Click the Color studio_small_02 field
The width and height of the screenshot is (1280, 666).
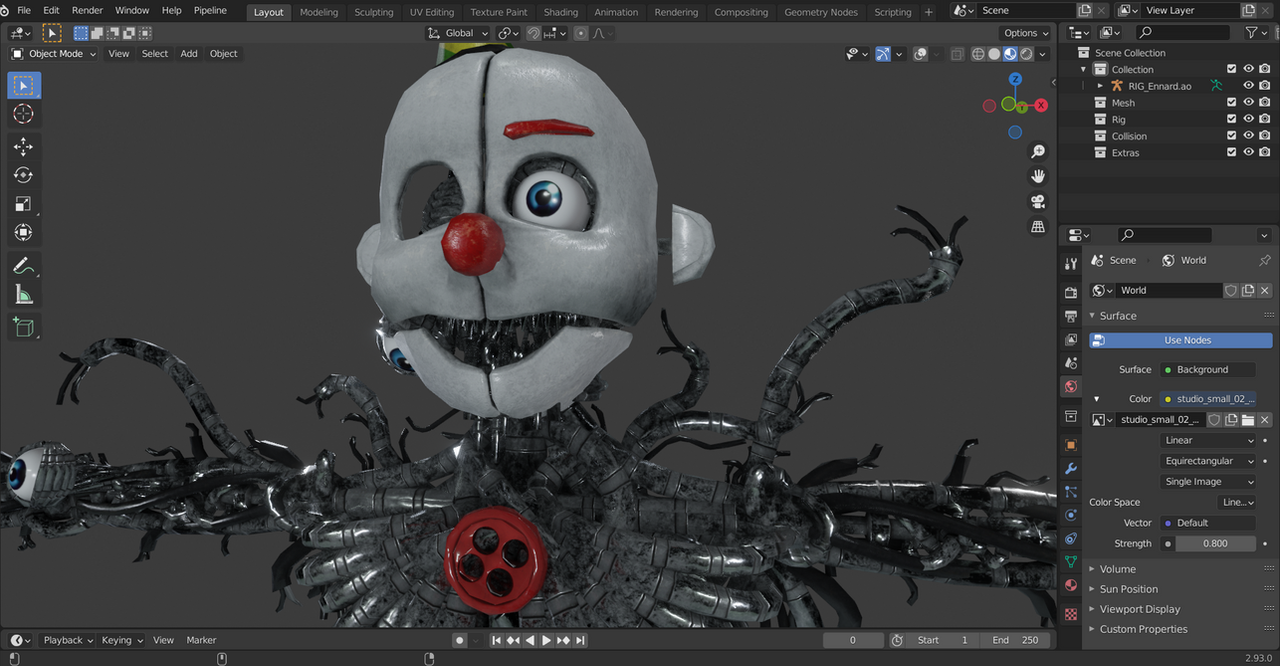pos(1209,398)
